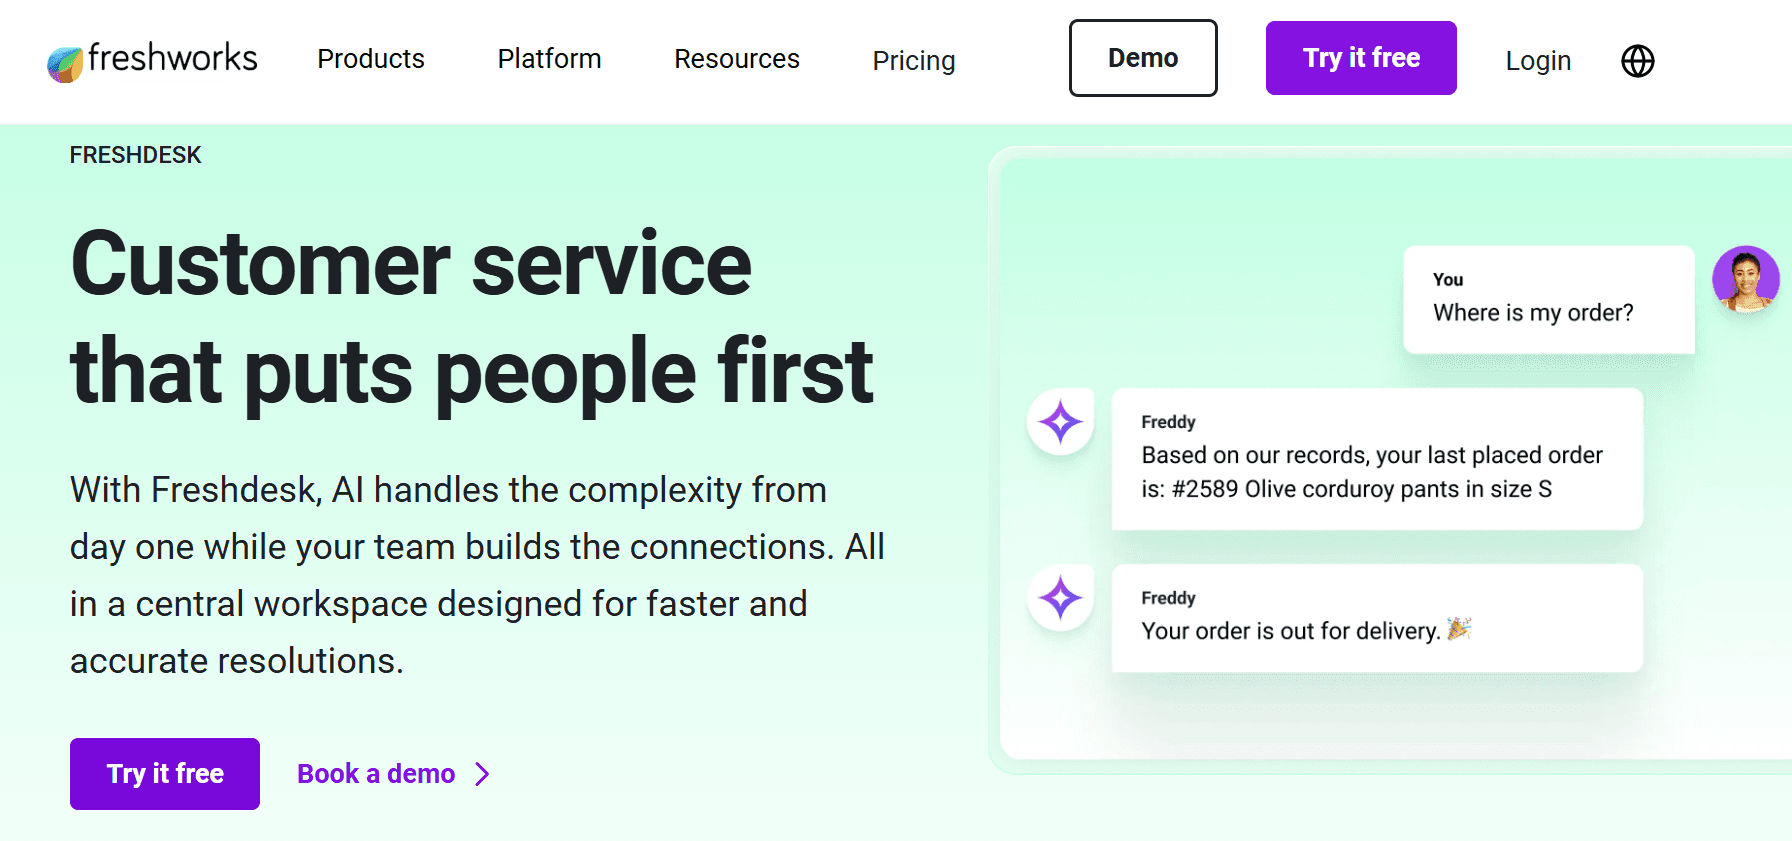Click the 'Where is my order?' chat bubble

(x=1549, y=299)
